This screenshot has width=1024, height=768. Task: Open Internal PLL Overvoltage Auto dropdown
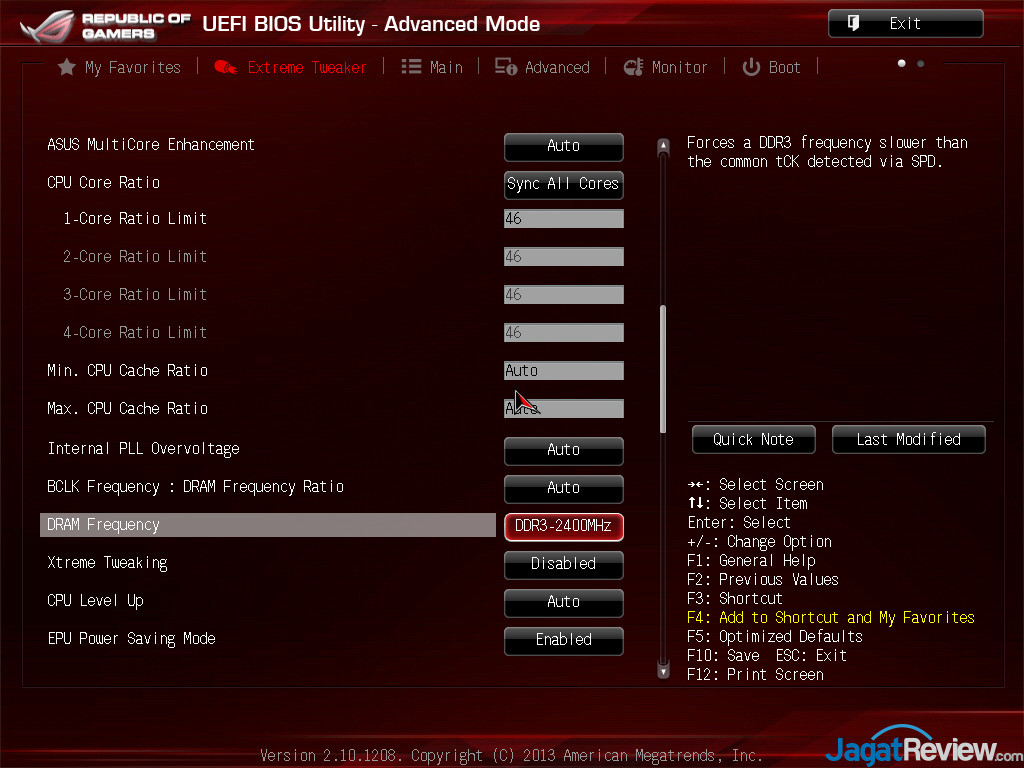[x=564, y=450]
